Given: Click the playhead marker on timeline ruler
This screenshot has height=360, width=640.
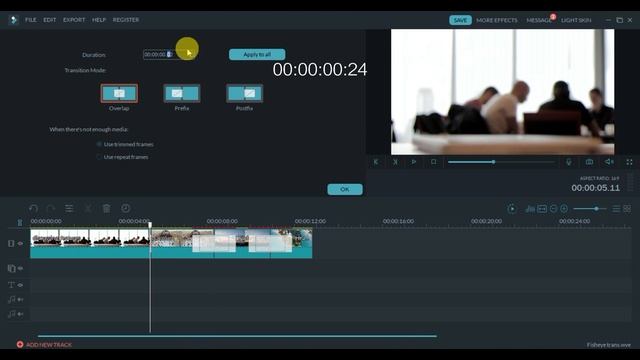Looking at the screenshot, I should point(150,224).
